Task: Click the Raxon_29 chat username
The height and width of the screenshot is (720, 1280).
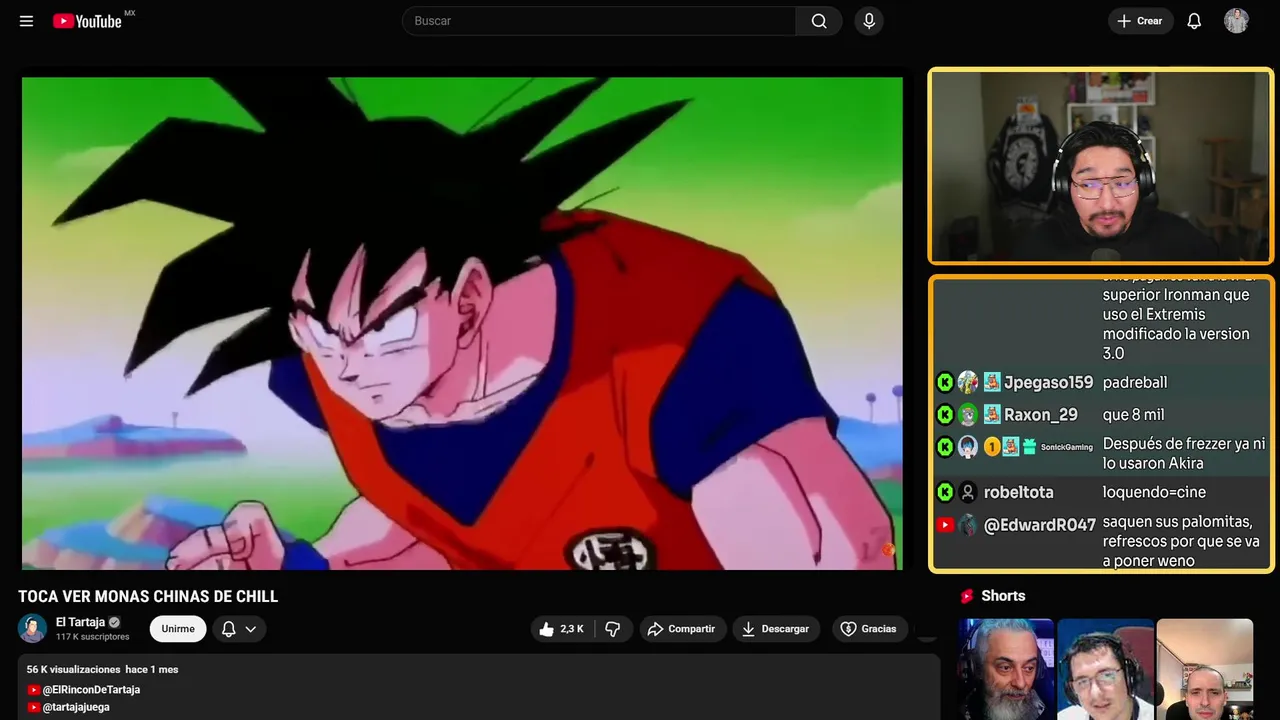Action: pyautogui.click(x=1041, y=415)
